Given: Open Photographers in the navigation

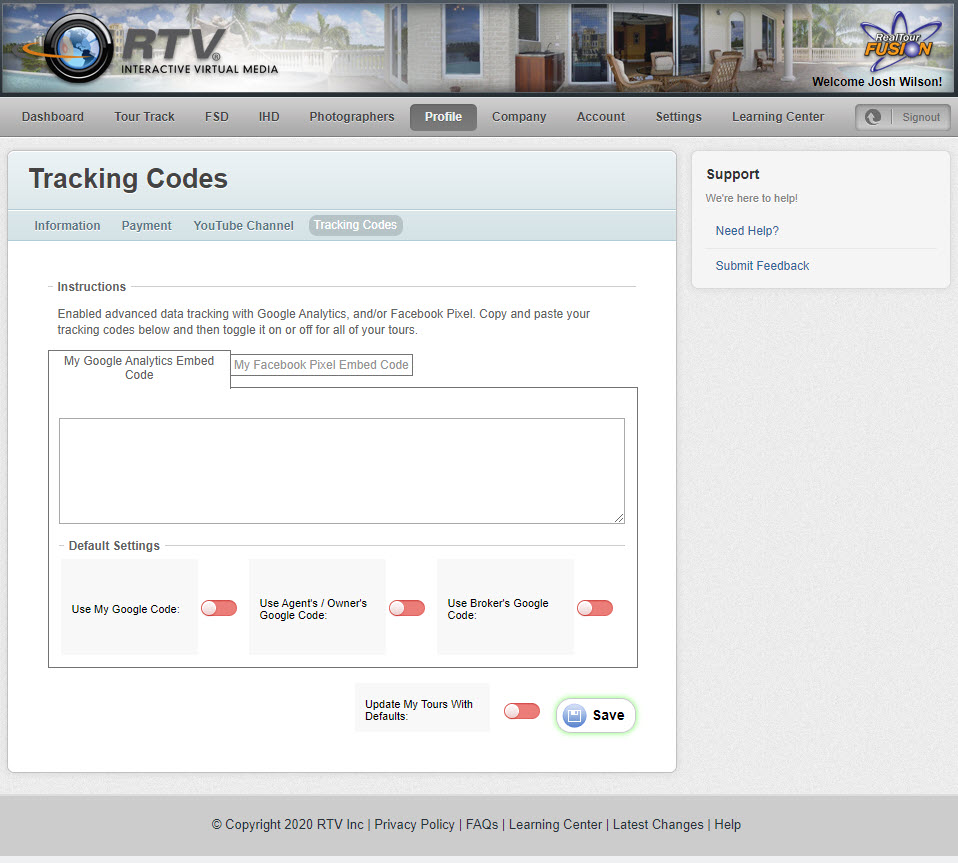Looking at the screenshot, I should coord(352,117).
